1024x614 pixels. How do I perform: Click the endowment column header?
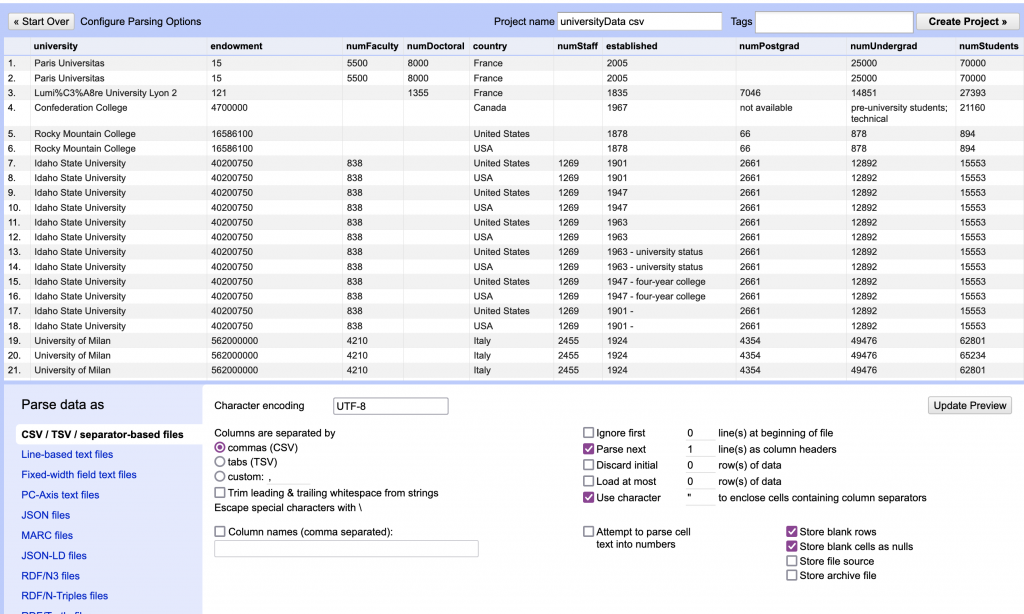click(x=236, y=46)
